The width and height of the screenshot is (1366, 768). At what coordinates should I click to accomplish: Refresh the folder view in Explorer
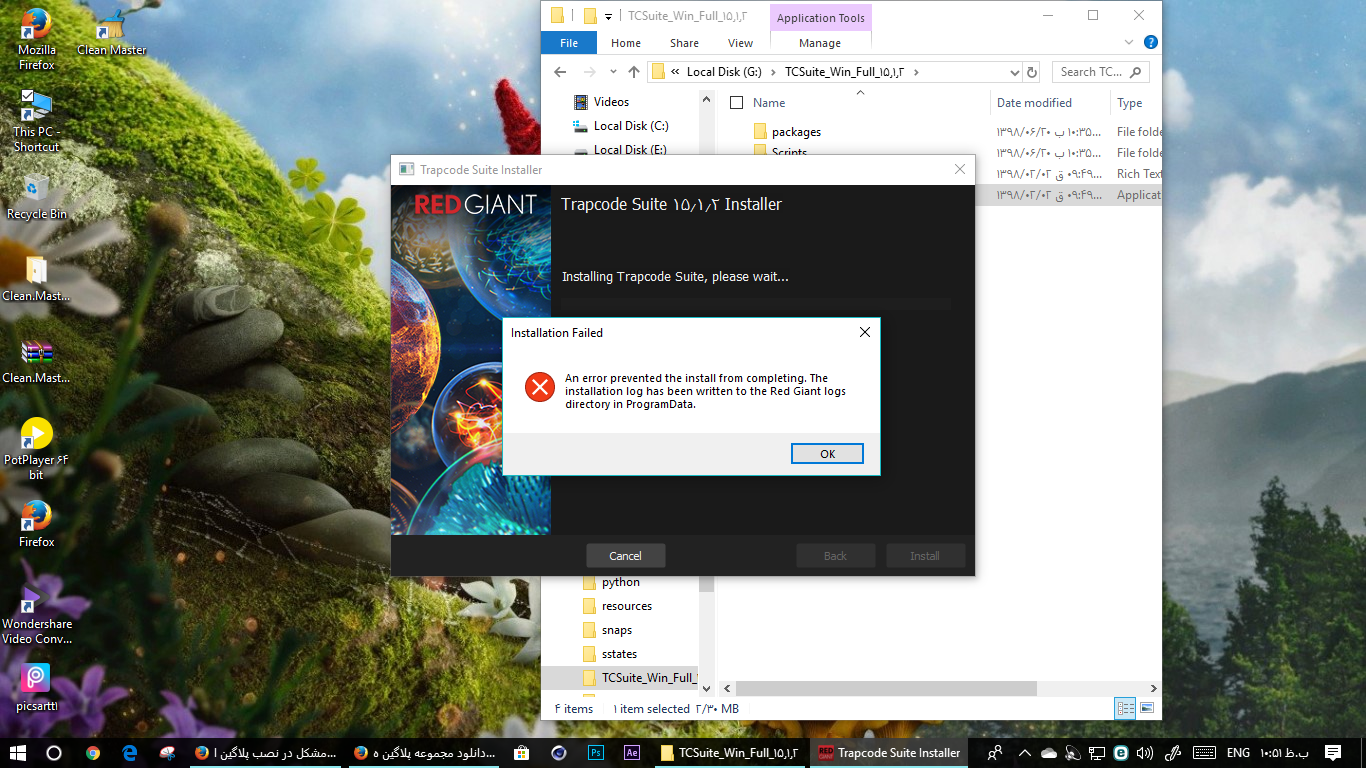tap(1032, 72)
